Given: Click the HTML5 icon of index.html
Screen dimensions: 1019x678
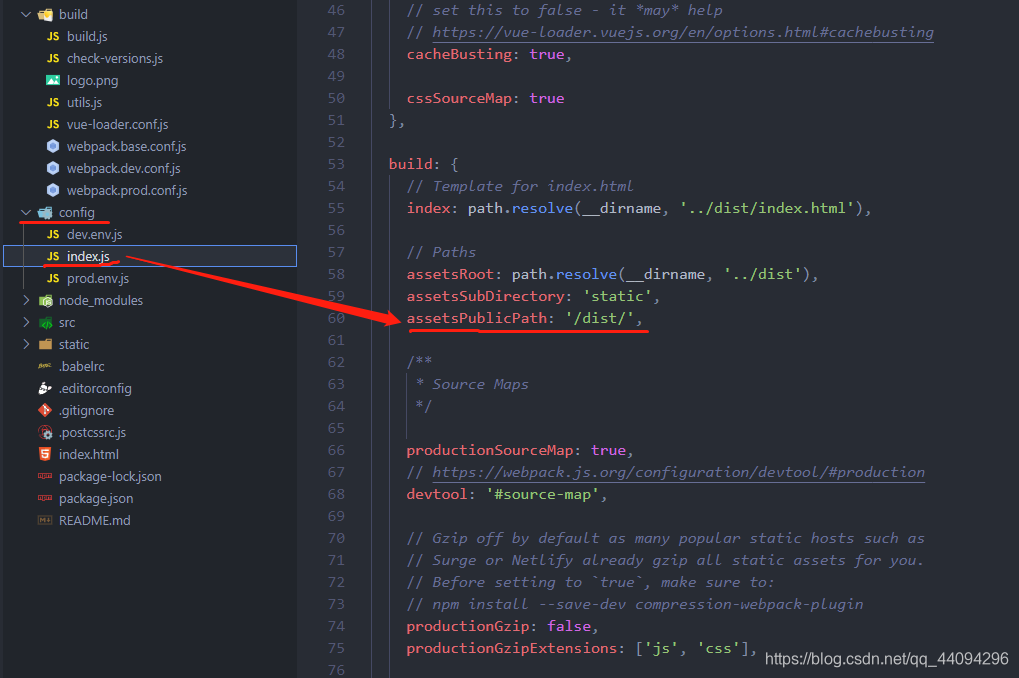Looking at the screenshot, I should pos(45,454).
